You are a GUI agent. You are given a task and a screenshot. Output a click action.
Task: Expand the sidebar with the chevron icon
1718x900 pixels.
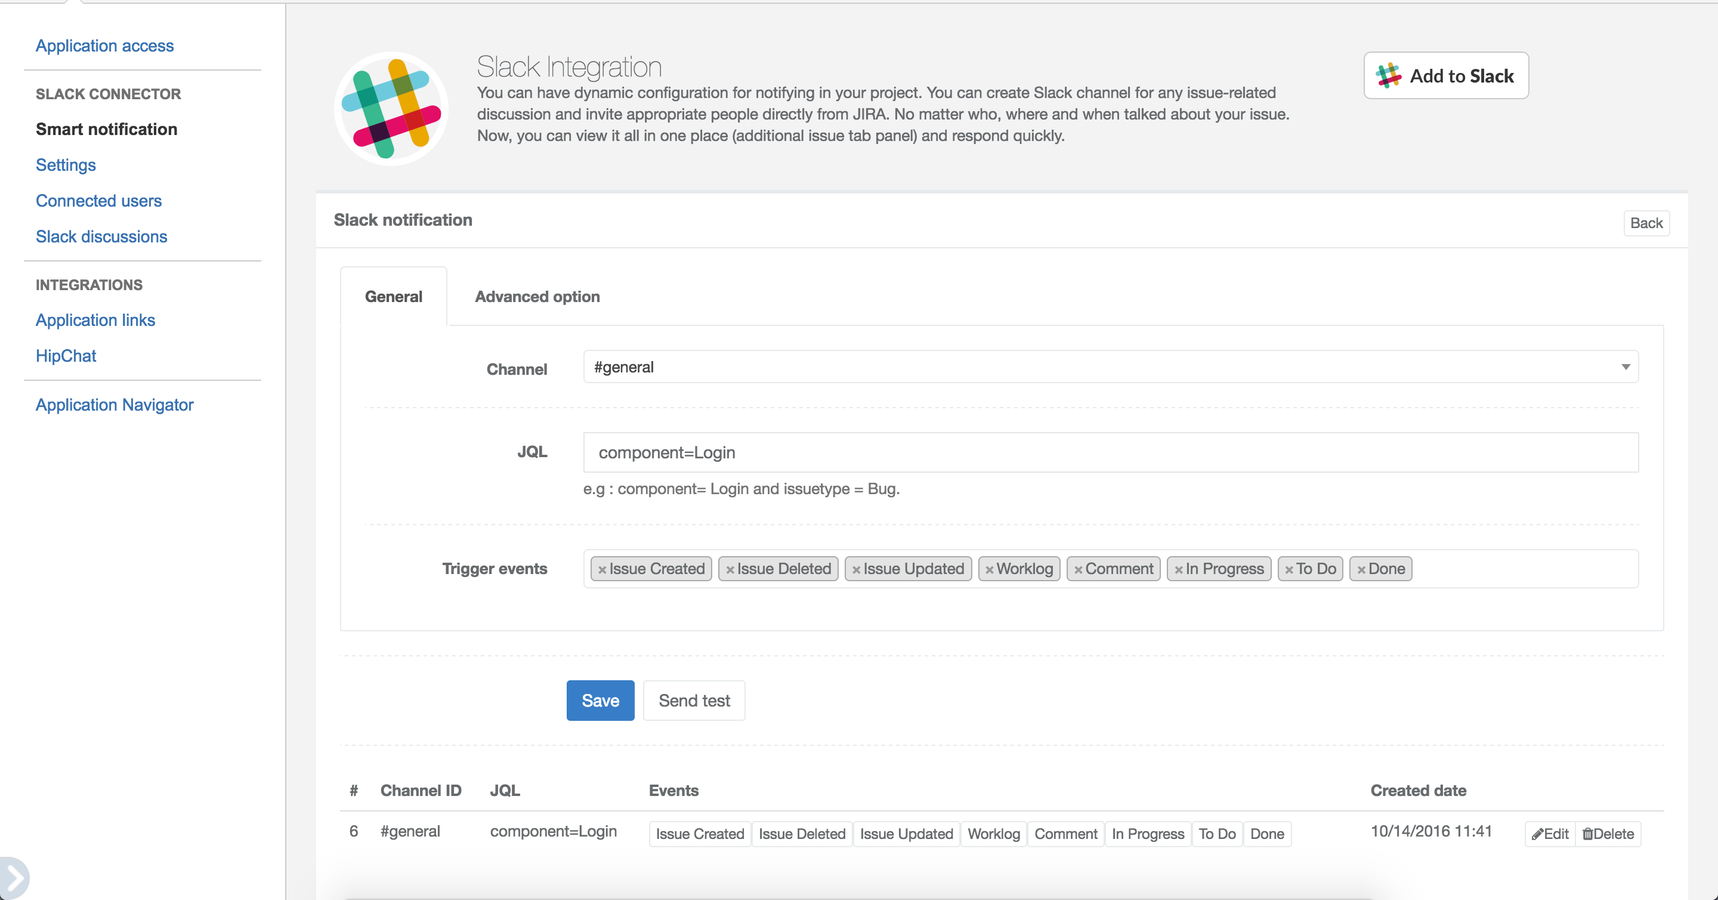(13, 878)
